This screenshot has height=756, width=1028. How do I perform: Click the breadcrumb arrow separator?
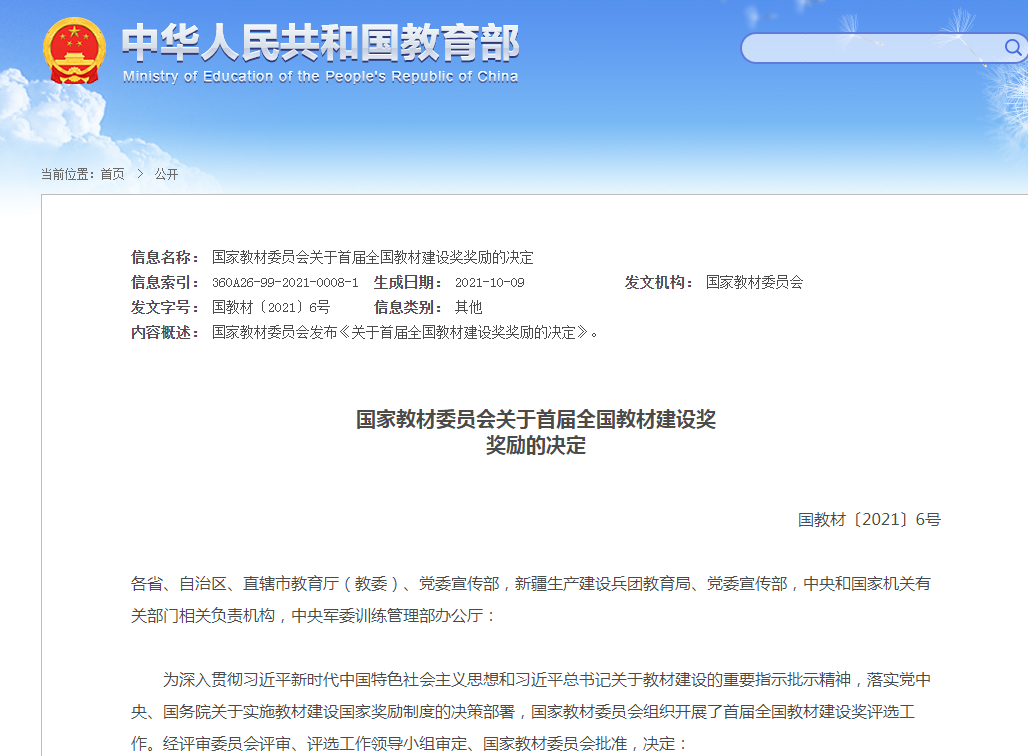140,174
